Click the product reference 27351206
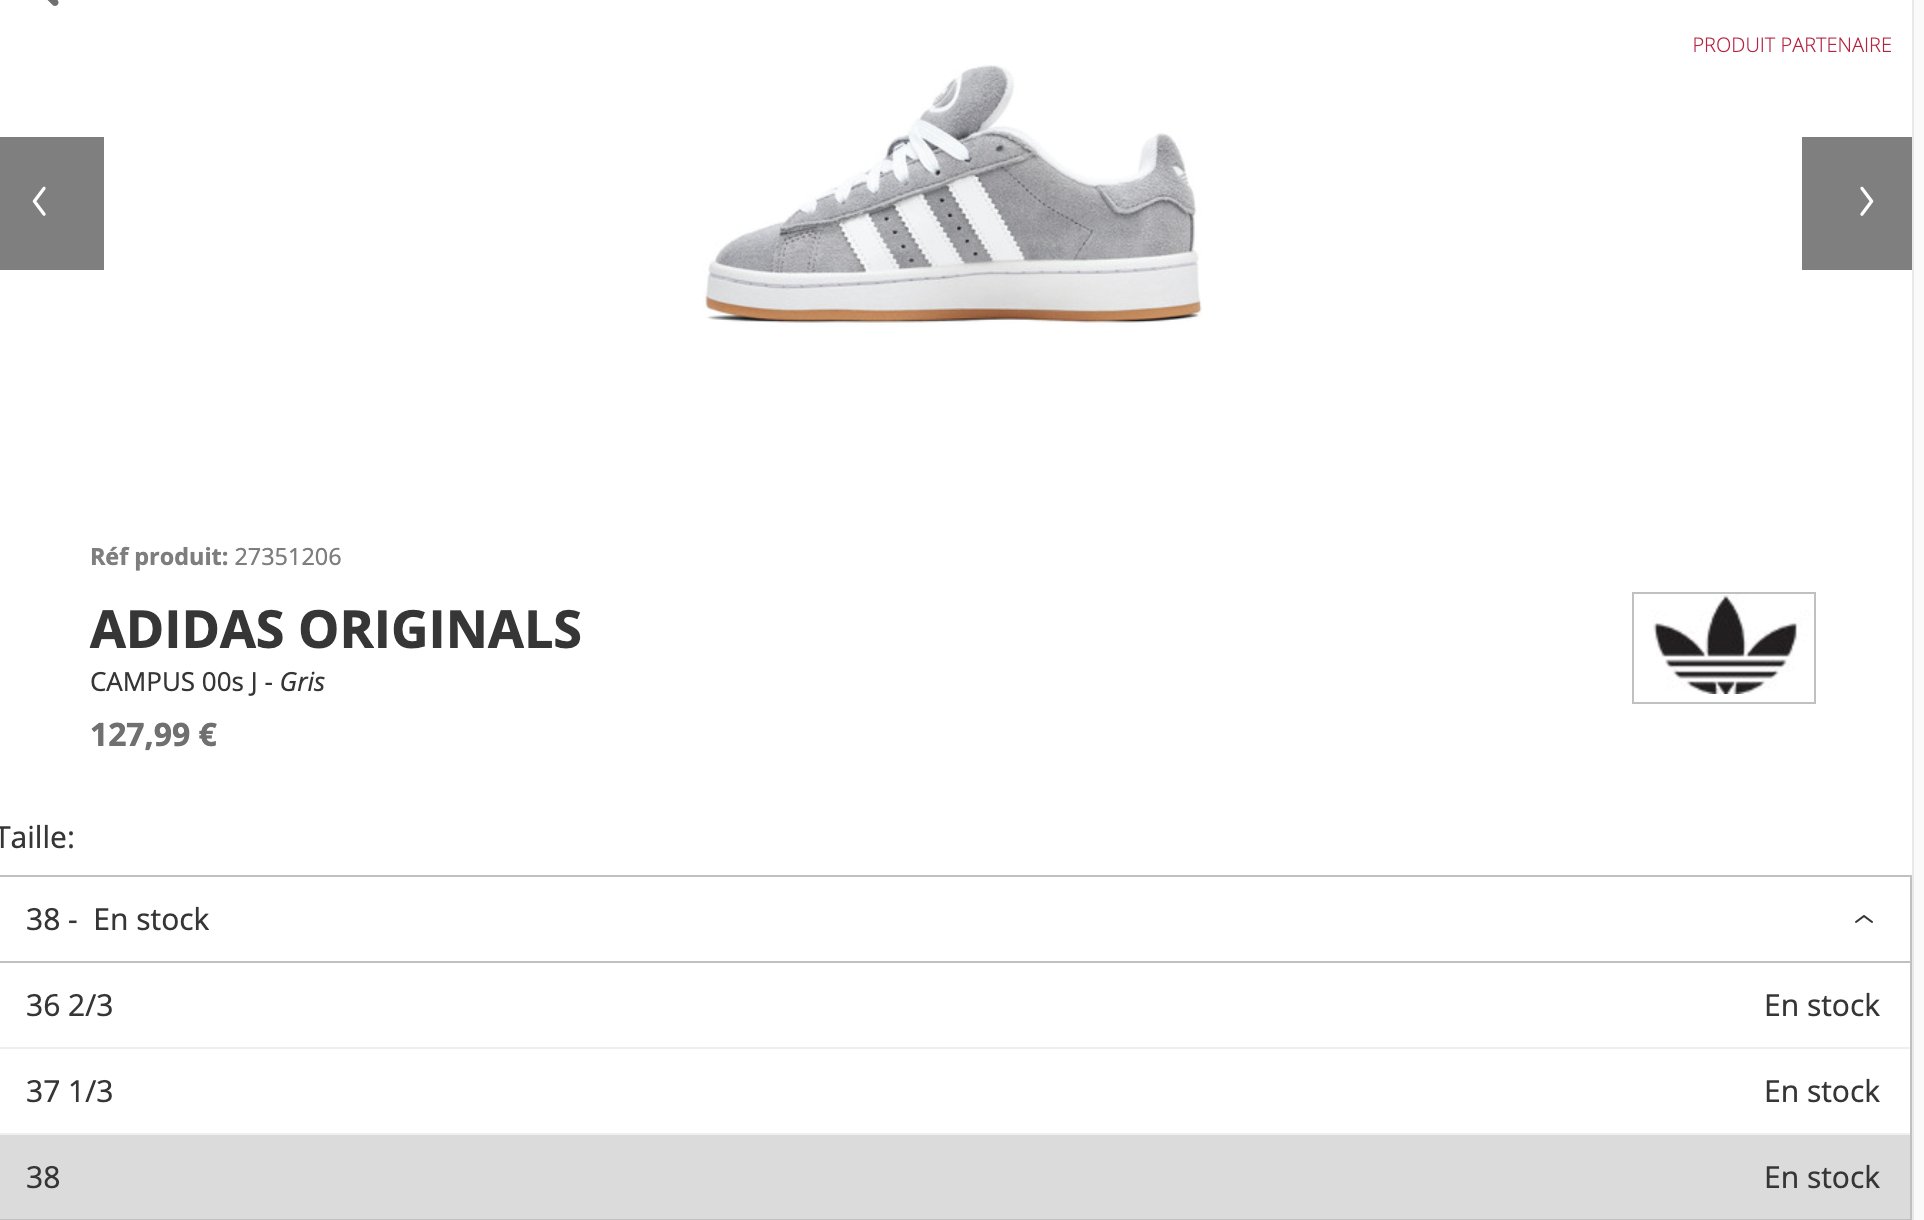1924x1220 pixels. tap(288, 557)
